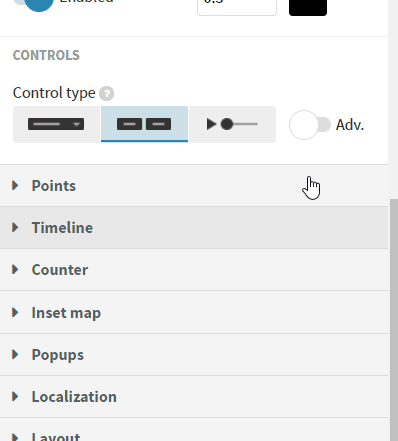This screenshot has height=441, width=398.
Task: Click the vertical scrollbar thumb
Action: pyautogui.click(x=394, y=320)
